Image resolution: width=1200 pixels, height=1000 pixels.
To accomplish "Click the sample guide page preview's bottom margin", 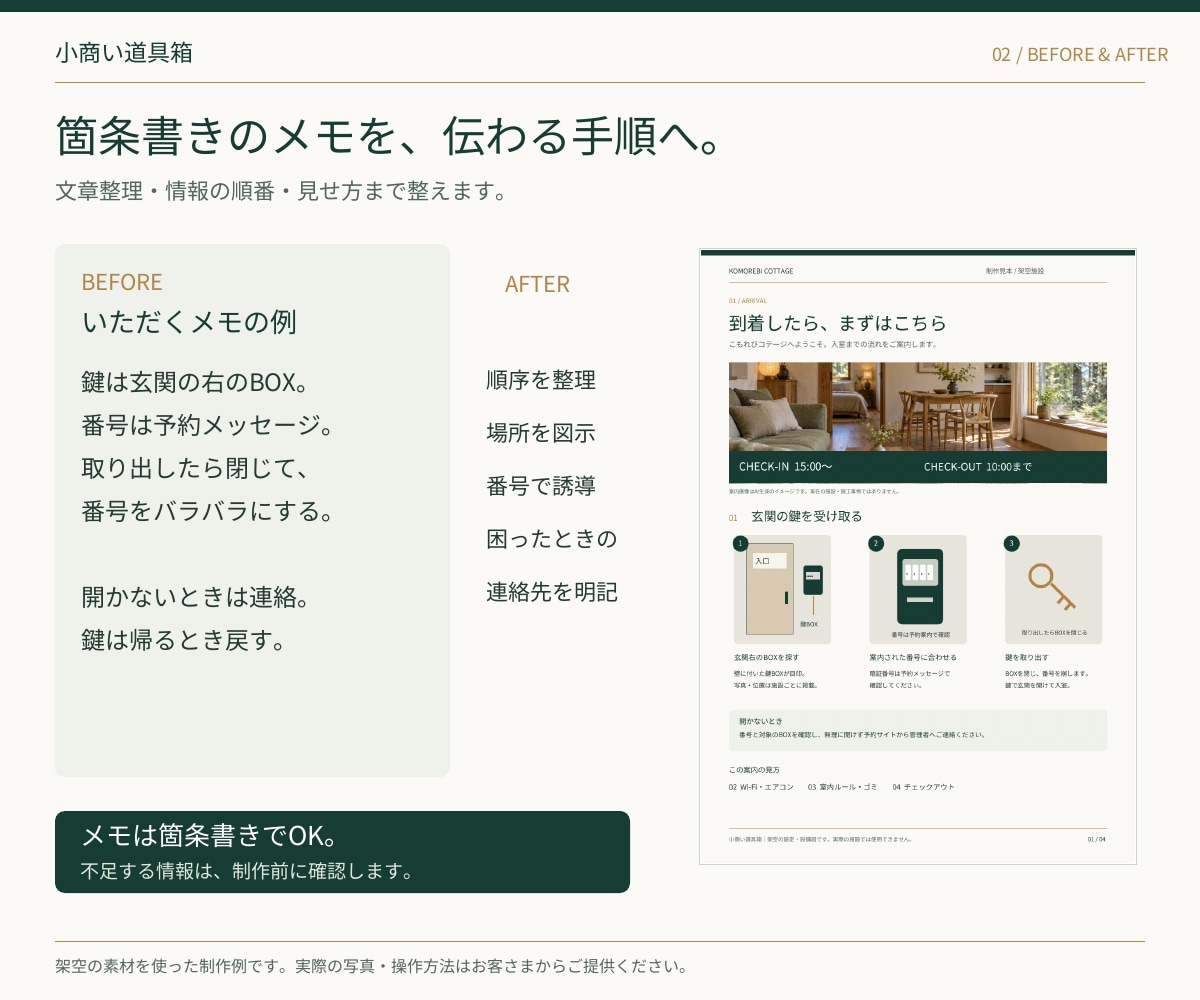I will tap(918, 855).
